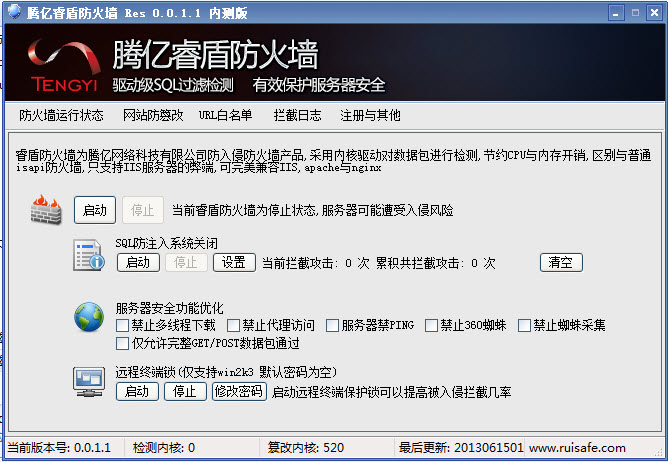The image size is (668, 462).
Task: Click 远程终端锁 heading text
Action: pos(226,372)
